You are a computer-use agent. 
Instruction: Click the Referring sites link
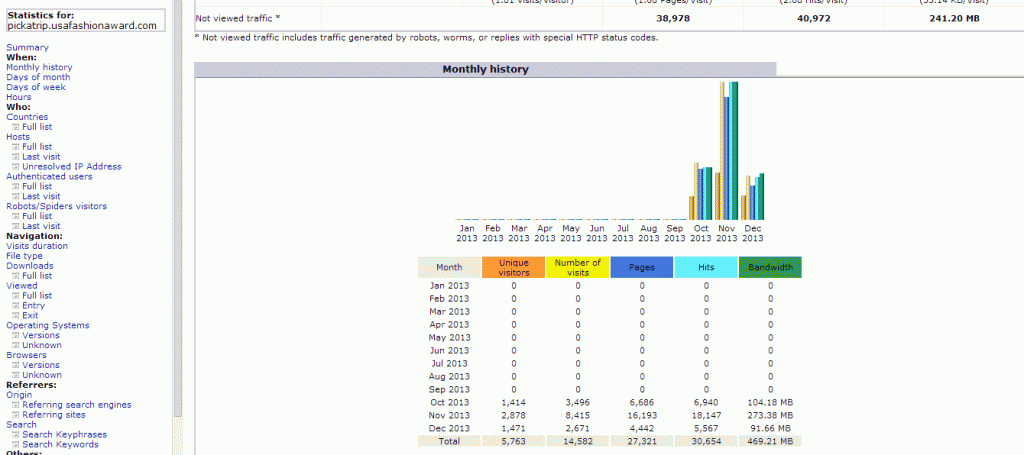[x=54, y=415]
